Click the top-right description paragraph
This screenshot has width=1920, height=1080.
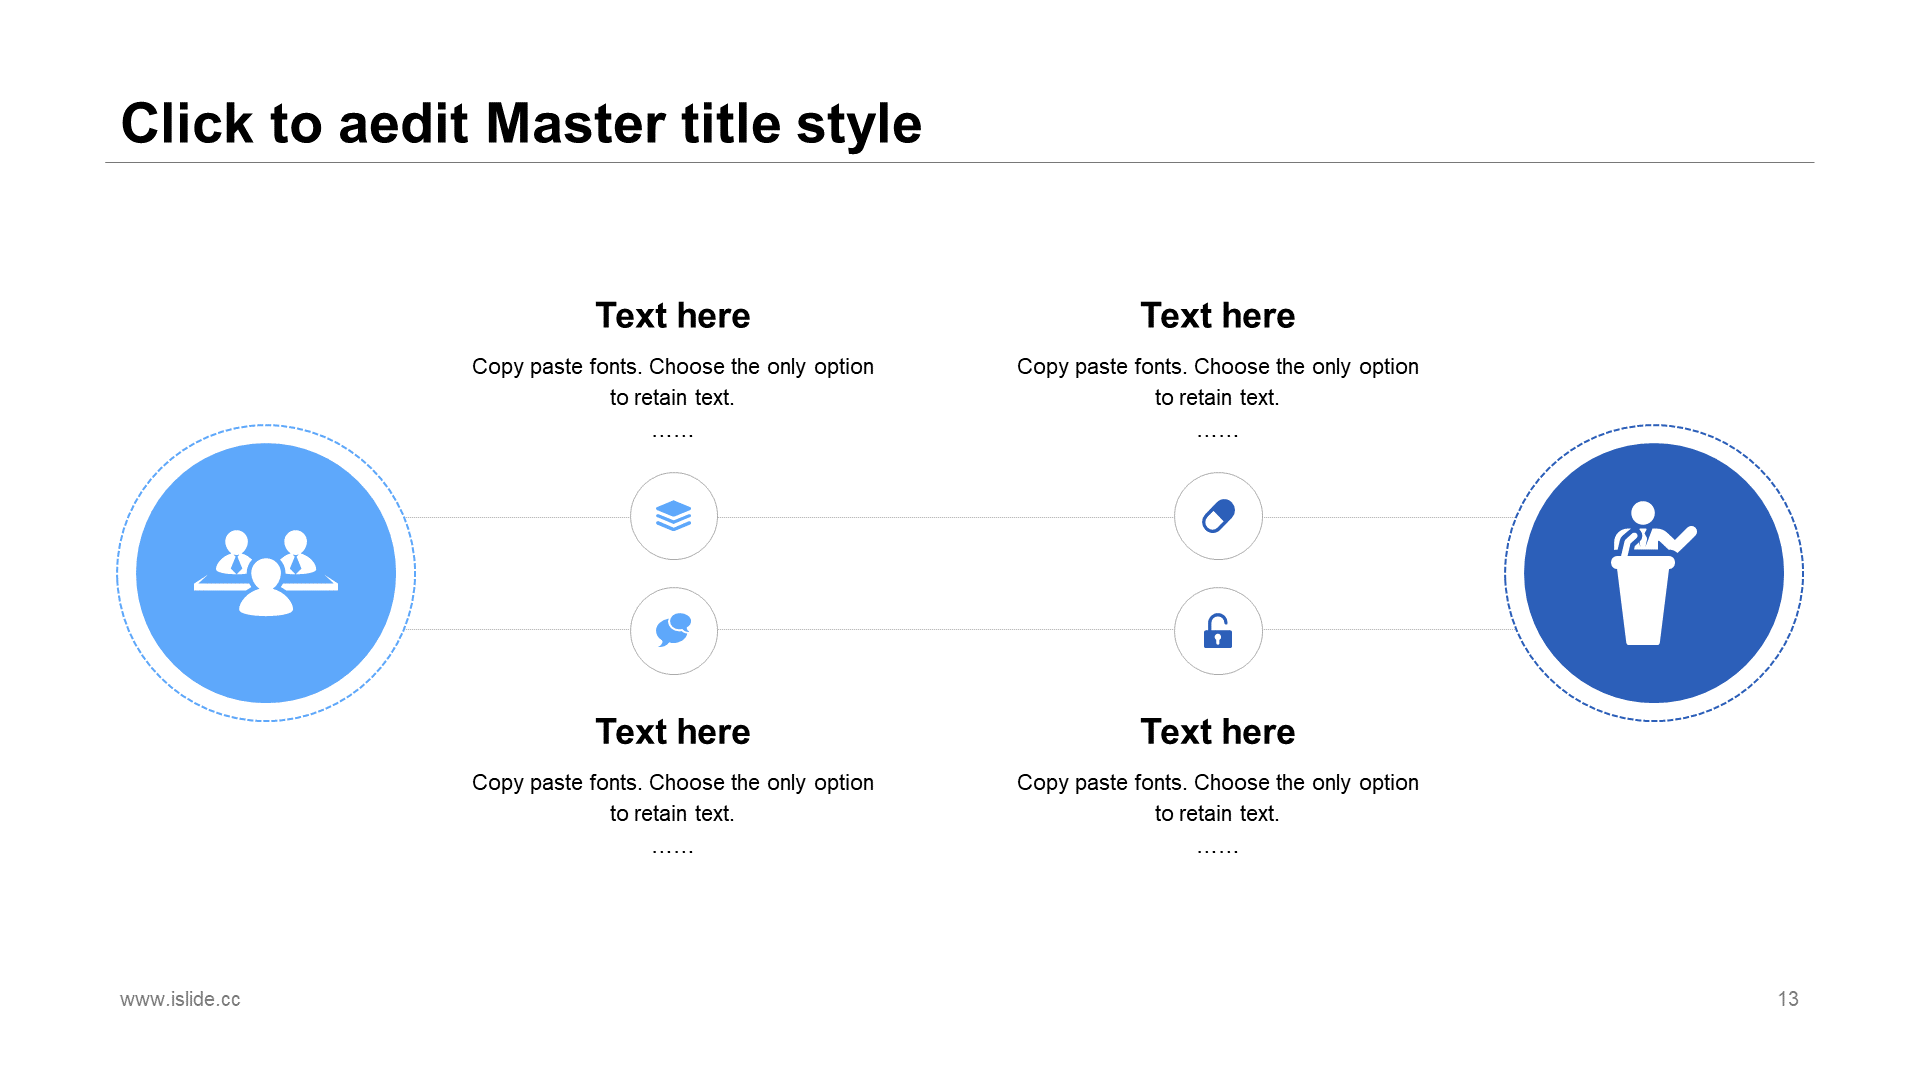tap(1218, 382)
